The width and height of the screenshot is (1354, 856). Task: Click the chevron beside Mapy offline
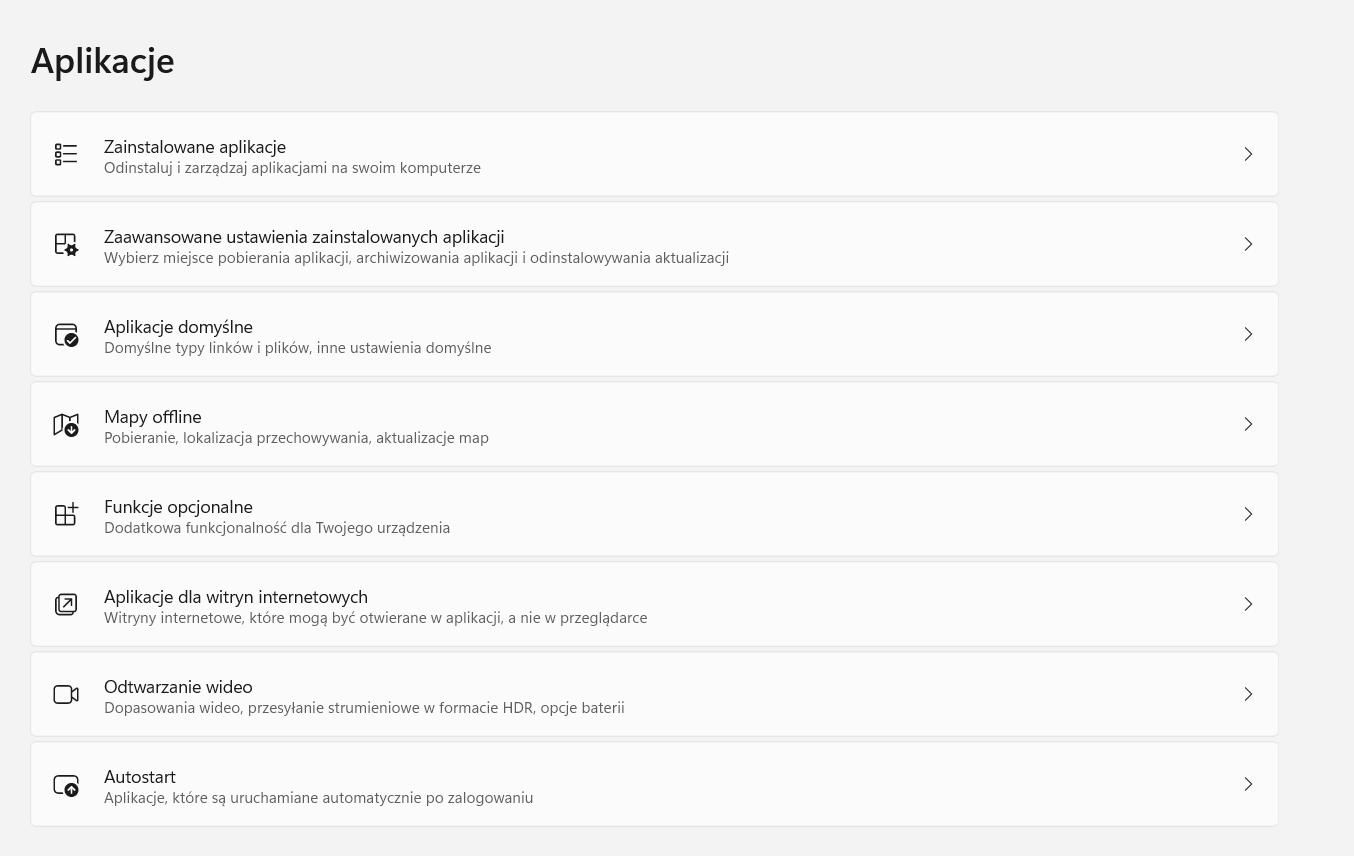coord(1248,424)
